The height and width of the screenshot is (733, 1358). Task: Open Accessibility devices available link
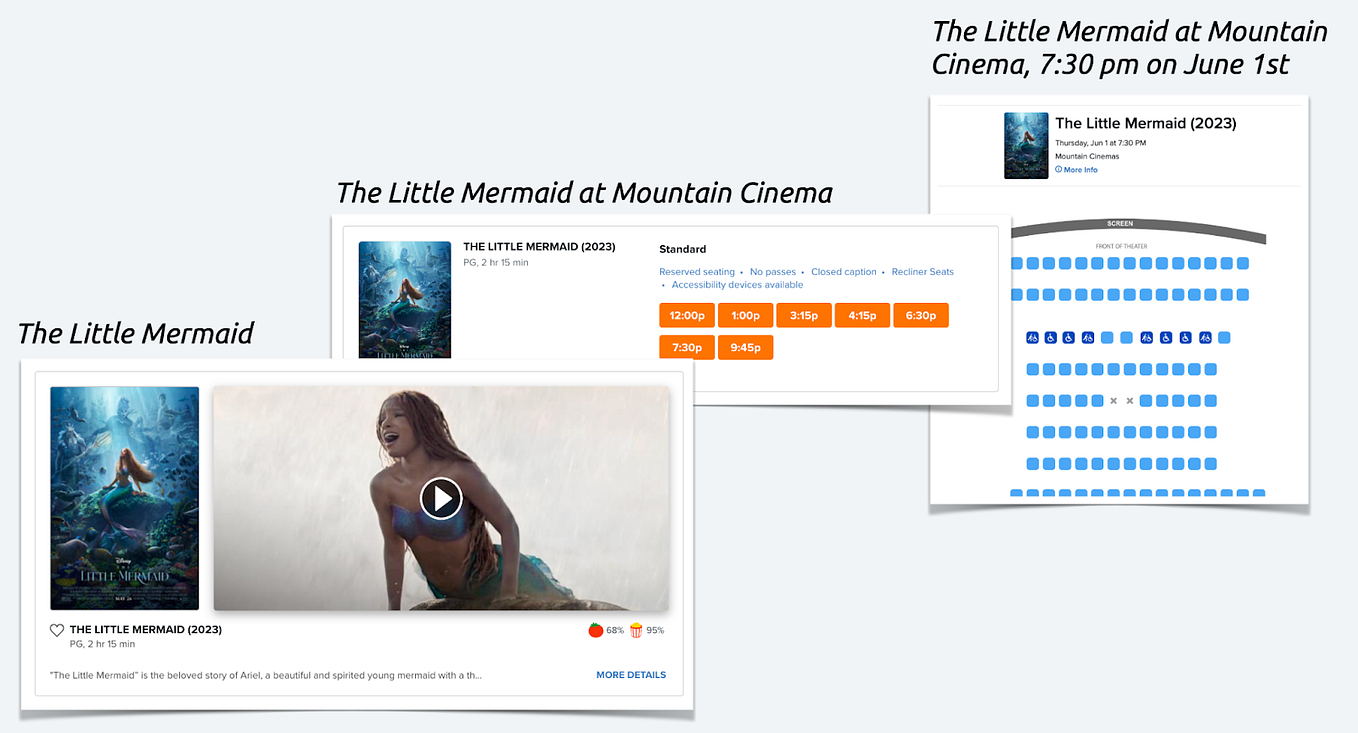point(737,285)
